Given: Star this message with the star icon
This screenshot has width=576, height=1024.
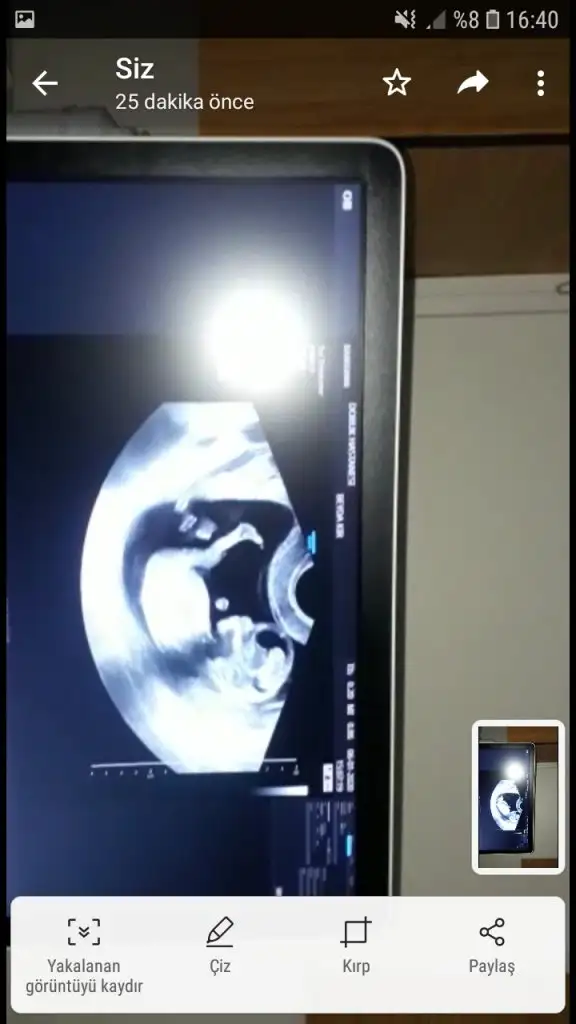Looking at the screenshot, I should [396, 83].
